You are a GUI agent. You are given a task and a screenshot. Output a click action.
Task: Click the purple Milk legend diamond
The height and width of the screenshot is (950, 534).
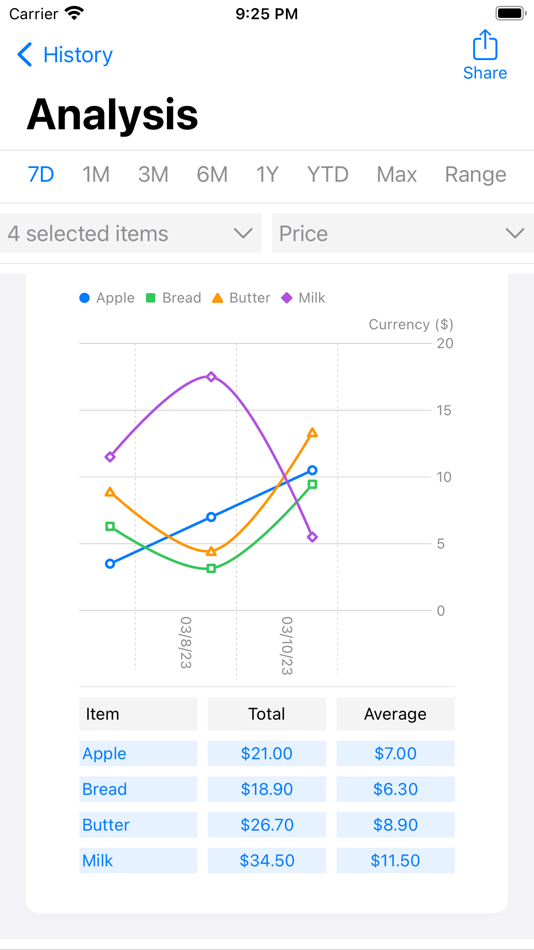(287, 298)
